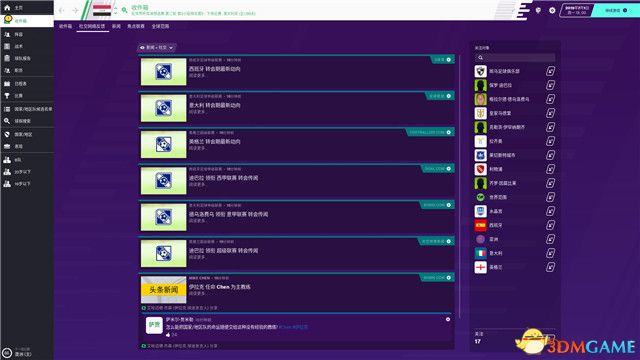Screen dimensions: 640x360
Task: Open the briefcase sidebar icon
Action: 7,146
